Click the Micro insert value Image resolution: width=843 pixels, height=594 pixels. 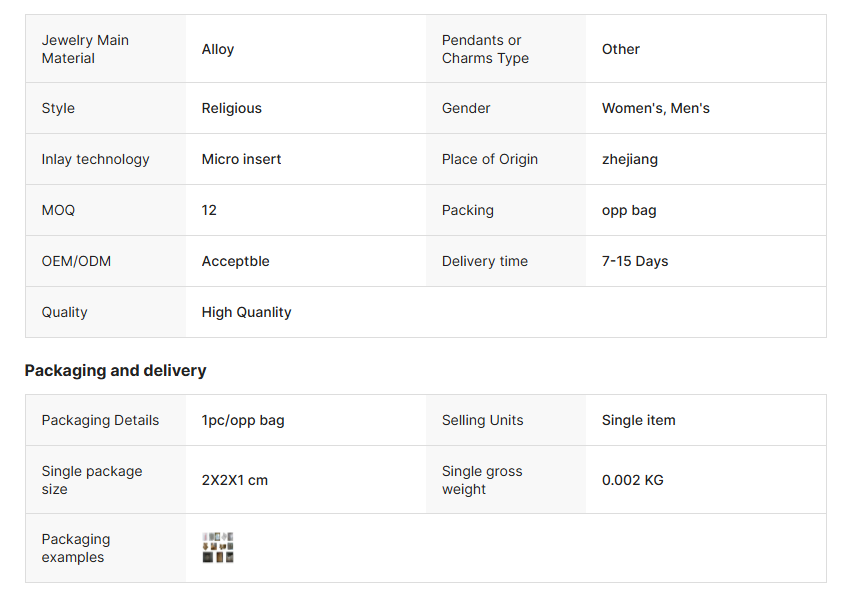[241, 159]
